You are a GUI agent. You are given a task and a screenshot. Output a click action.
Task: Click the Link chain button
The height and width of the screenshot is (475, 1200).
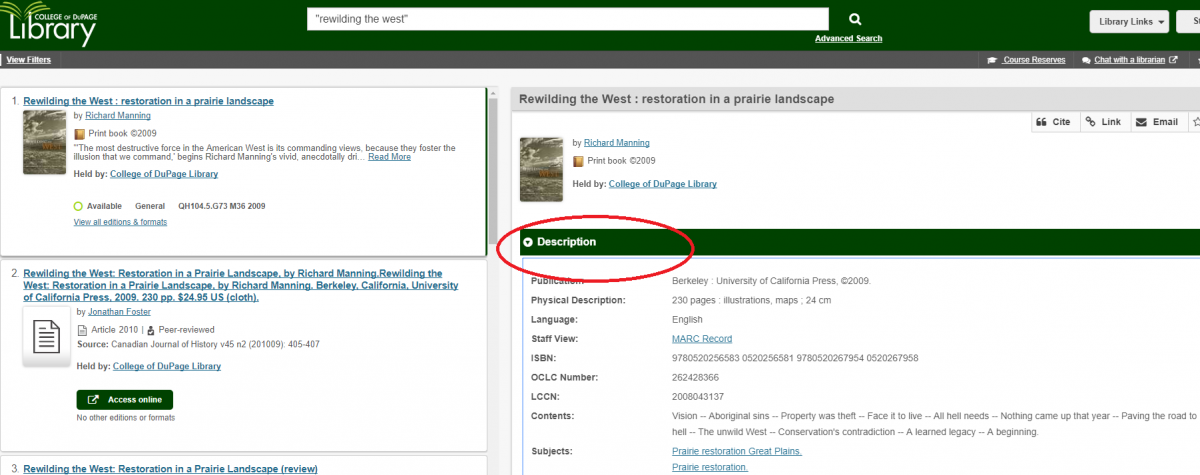coord(1104,122)
